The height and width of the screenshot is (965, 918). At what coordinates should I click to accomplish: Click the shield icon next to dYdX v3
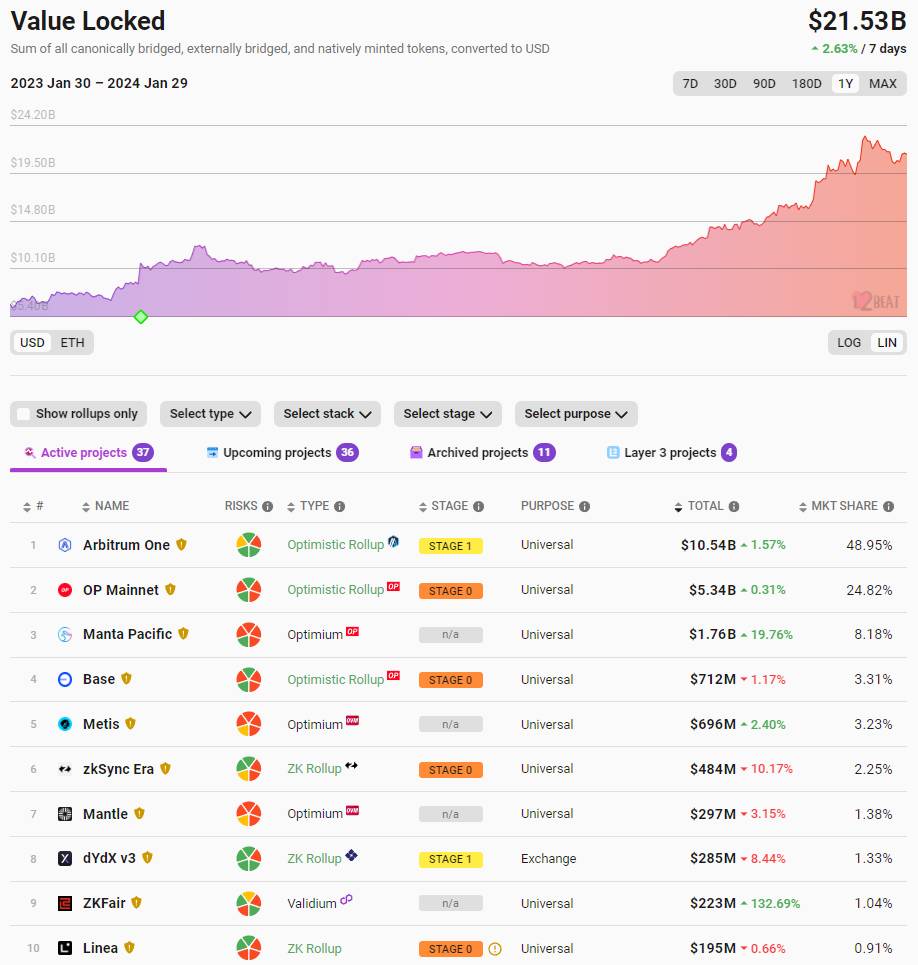point(147,858)
